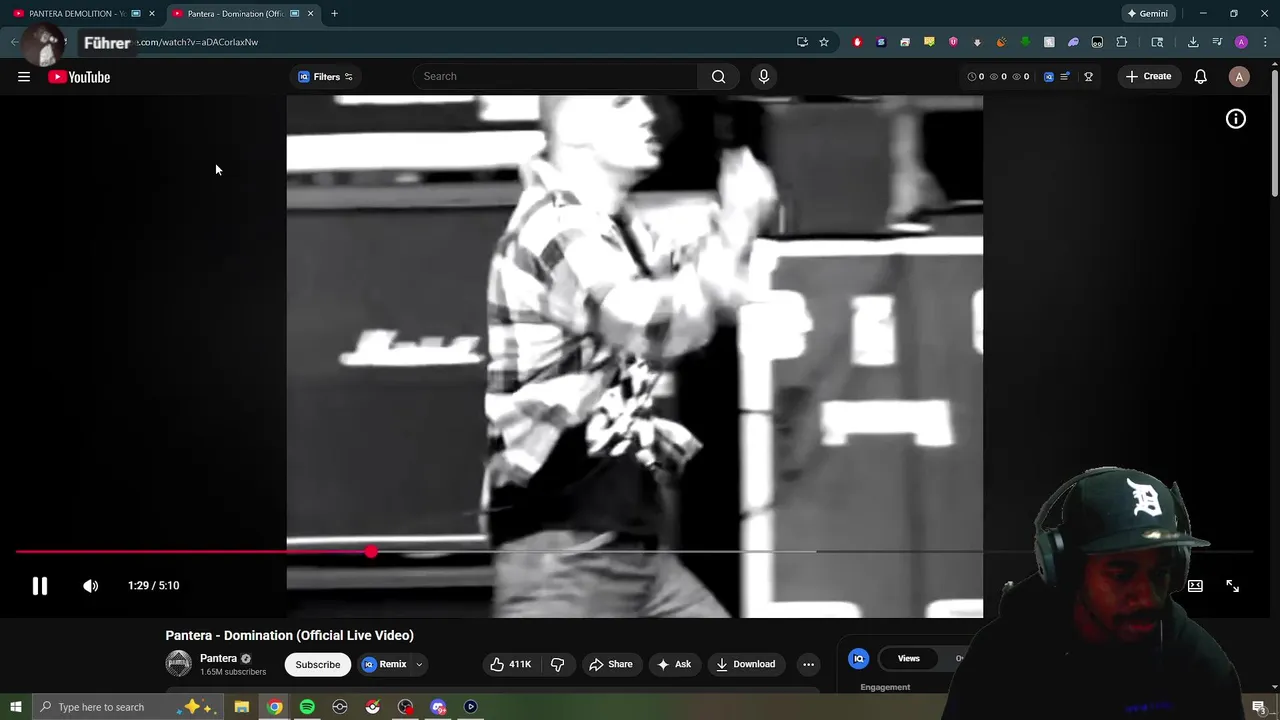
Task: Open the Create menu
Action: tap(1148, 77)
